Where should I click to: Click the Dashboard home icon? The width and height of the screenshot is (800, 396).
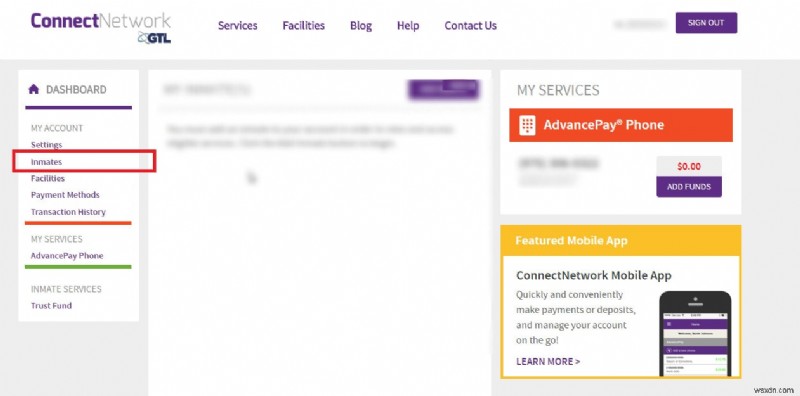click(34, 89)
